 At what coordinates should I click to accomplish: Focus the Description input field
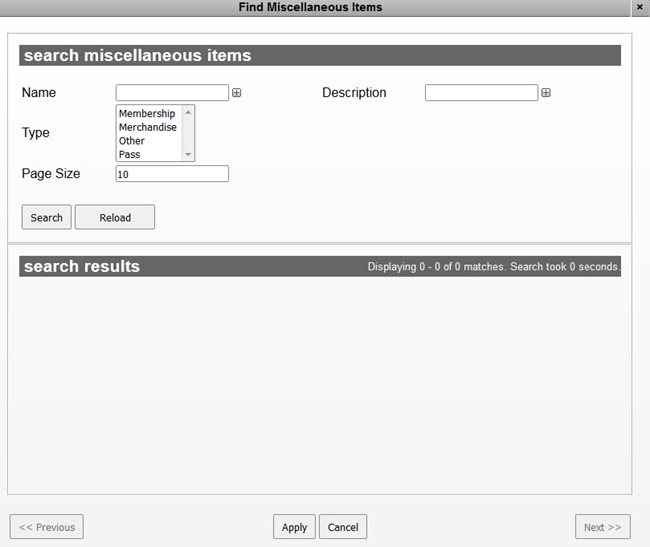point(481,92)
